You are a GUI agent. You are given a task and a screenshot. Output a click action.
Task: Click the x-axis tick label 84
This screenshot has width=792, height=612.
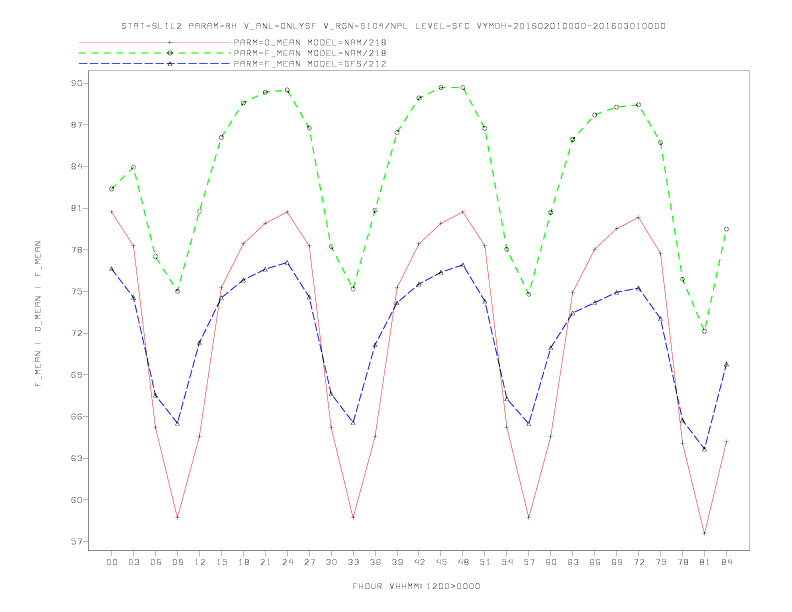point(726,562)
